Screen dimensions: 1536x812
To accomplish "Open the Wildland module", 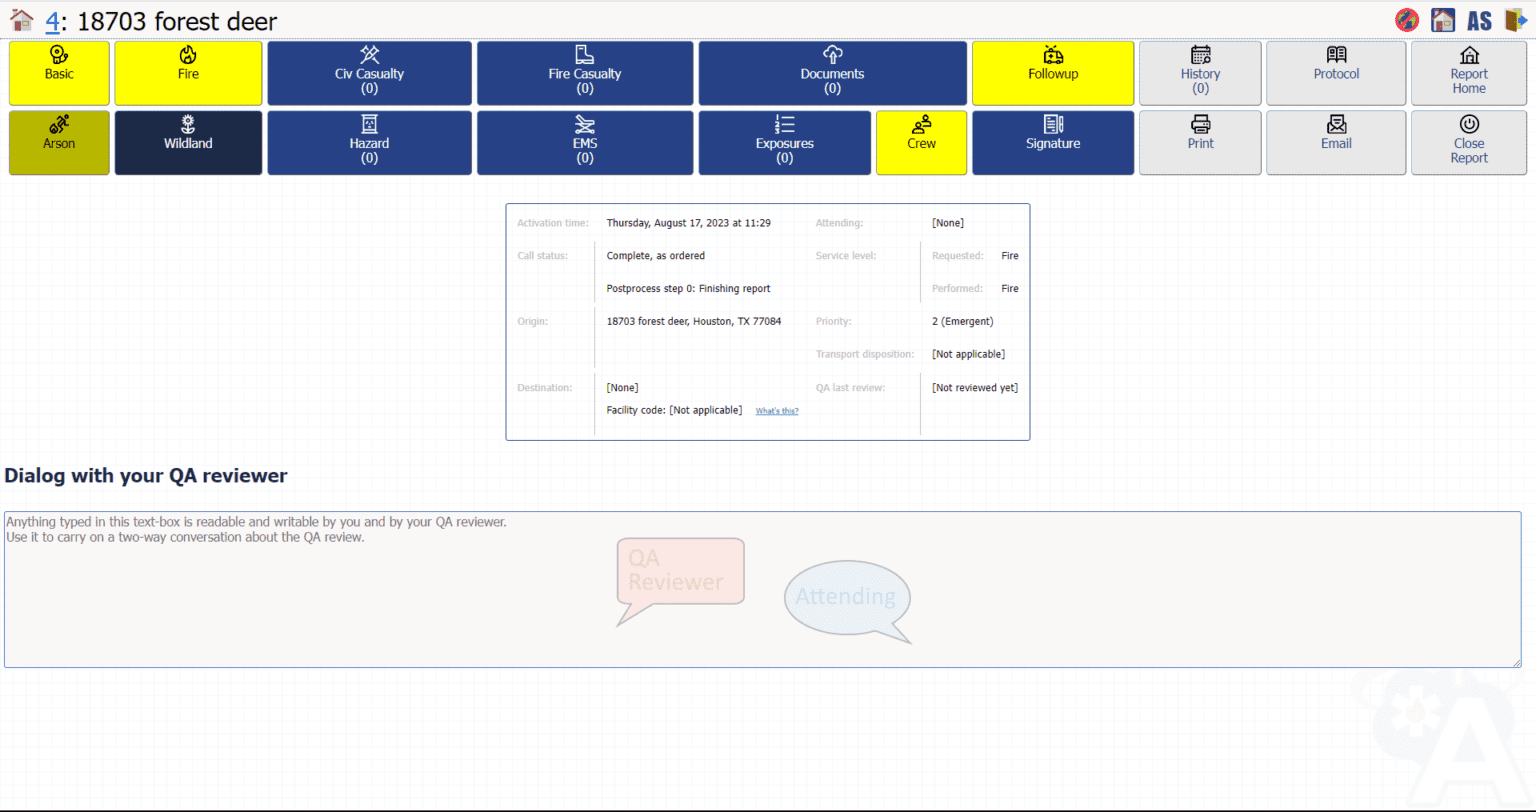I will (188, 142).
